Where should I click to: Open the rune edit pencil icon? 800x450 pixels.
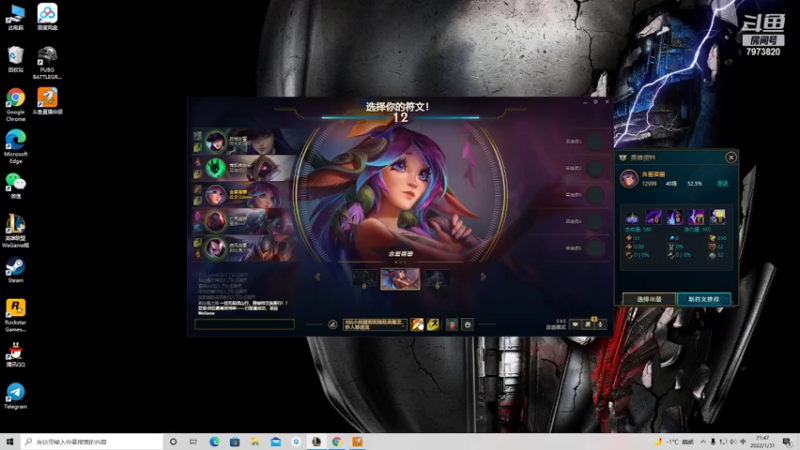coord(333,324)
